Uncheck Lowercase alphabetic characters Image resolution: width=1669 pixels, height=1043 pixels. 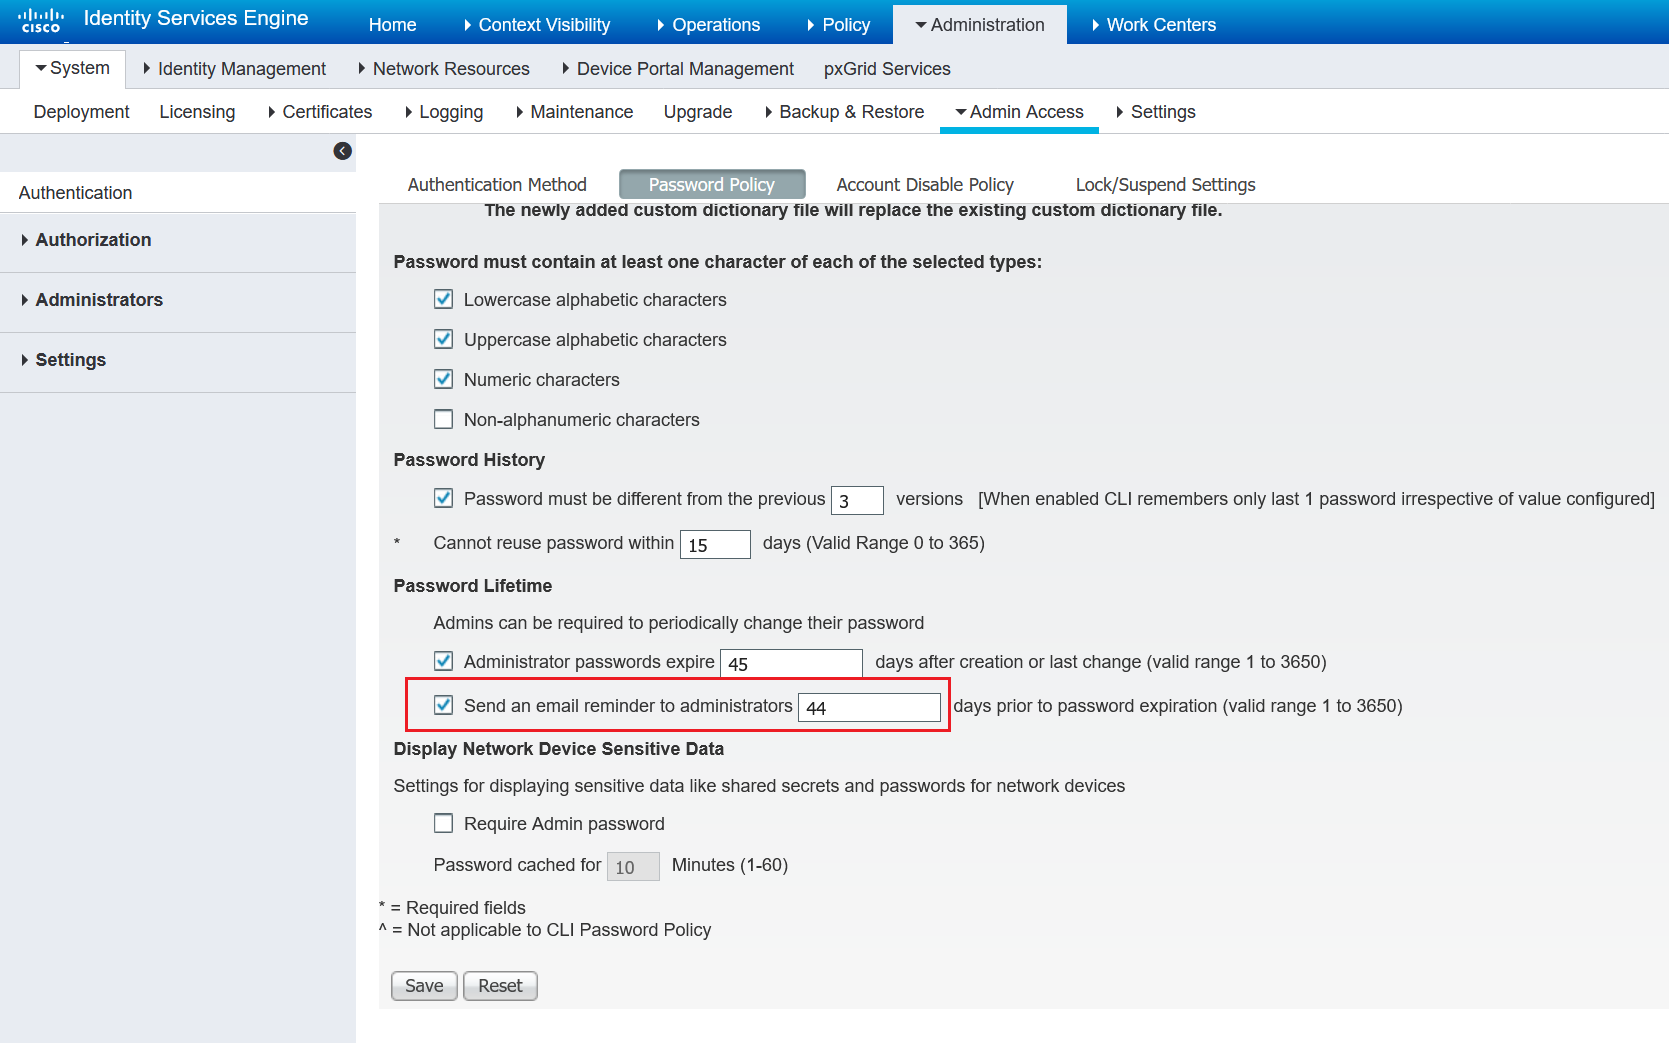pyautogui.click(x=443, y=298)
